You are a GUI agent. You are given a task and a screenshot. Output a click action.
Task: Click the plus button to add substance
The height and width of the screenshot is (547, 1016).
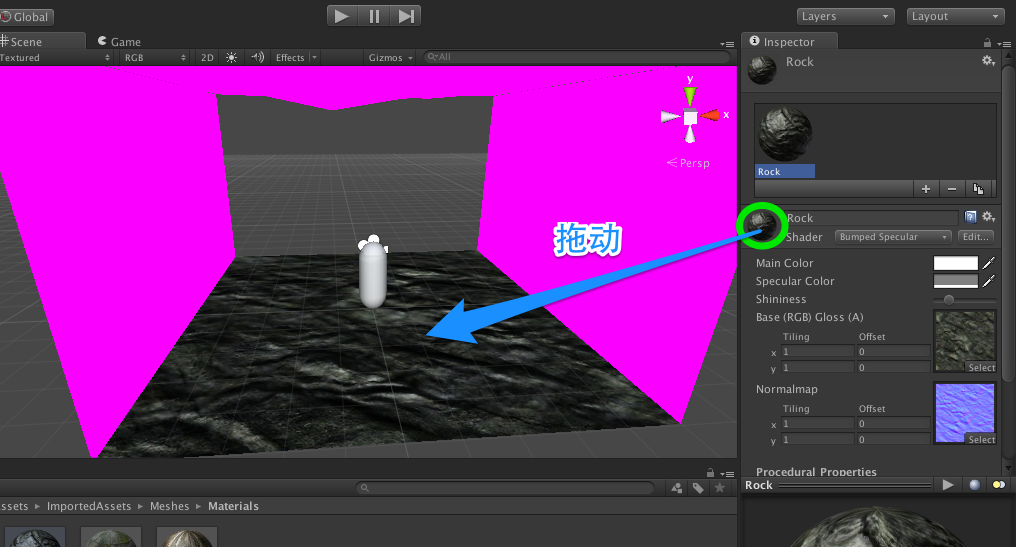(926, 189)
